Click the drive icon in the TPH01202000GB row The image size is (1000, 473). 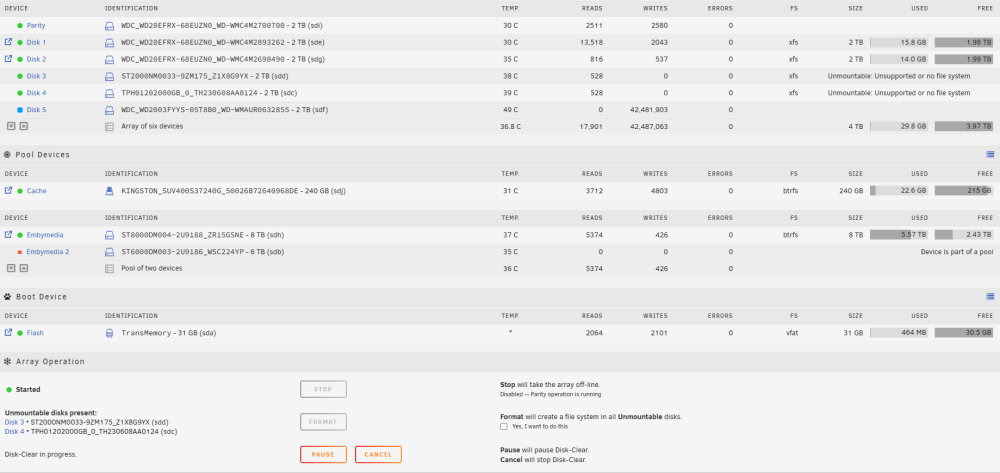[x=109, y=93]
